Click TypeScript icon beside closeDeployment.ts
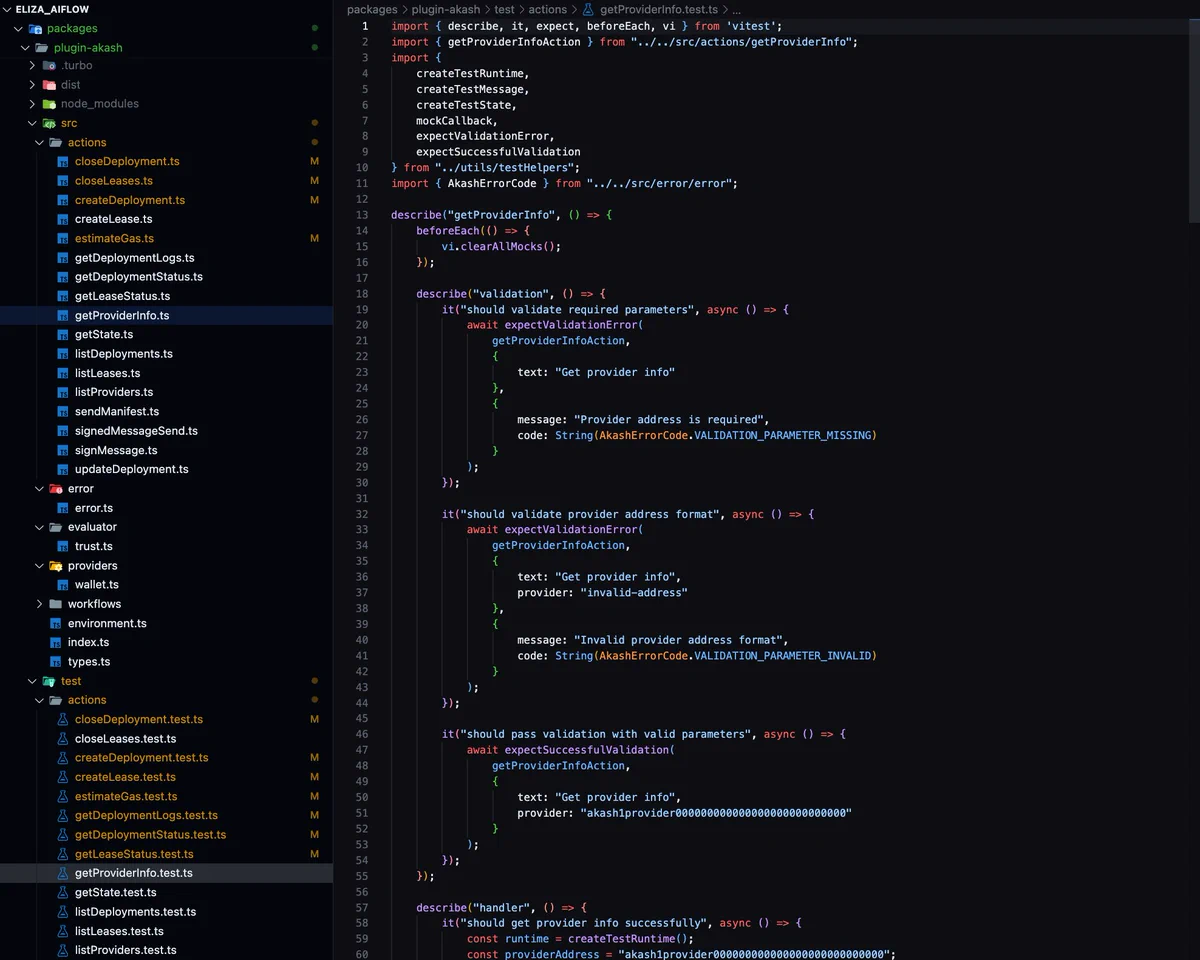The image size is (1200, 960). [63, 162]
